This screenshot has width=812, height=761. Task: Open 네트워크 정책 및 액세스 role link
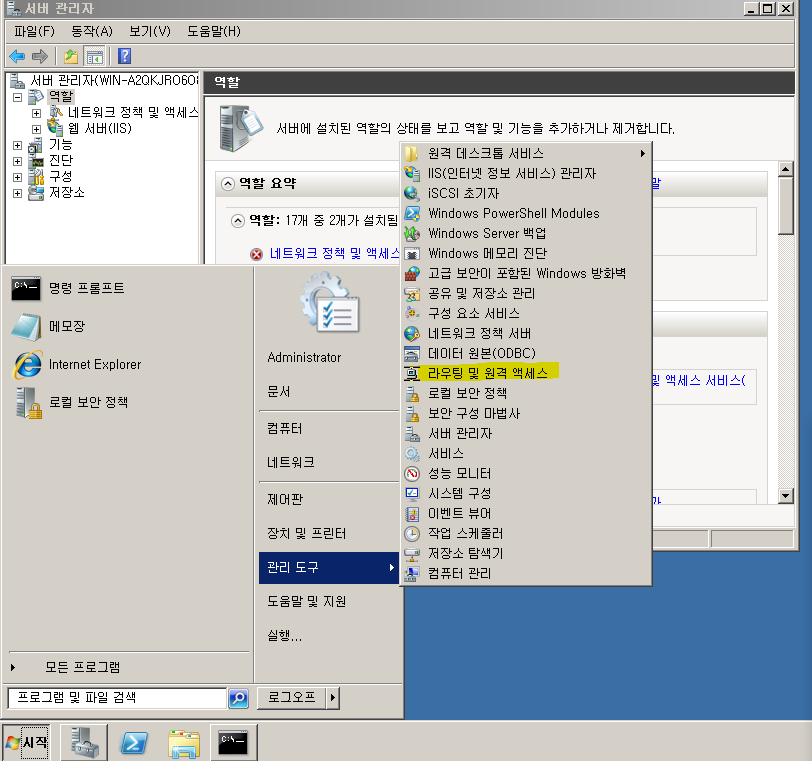pos(335,254)
